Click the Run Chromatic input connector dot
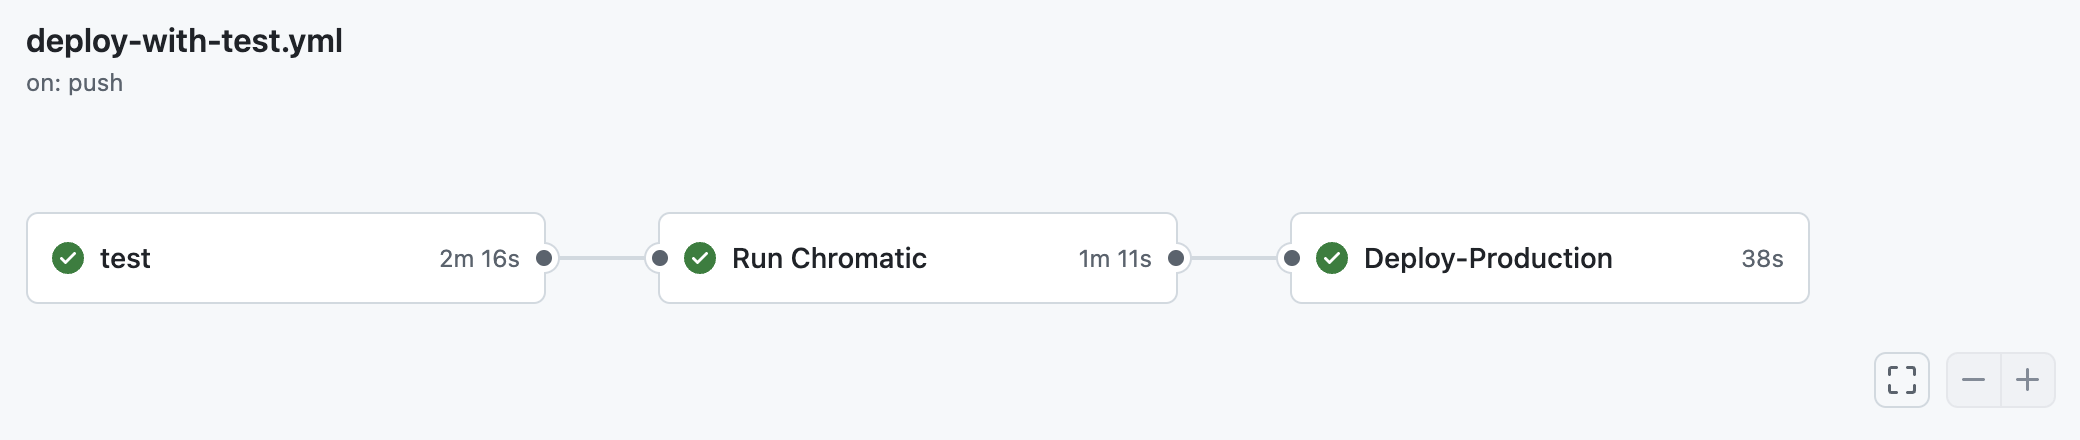Screen dimensions: 2080x440 tap(660, 258)
